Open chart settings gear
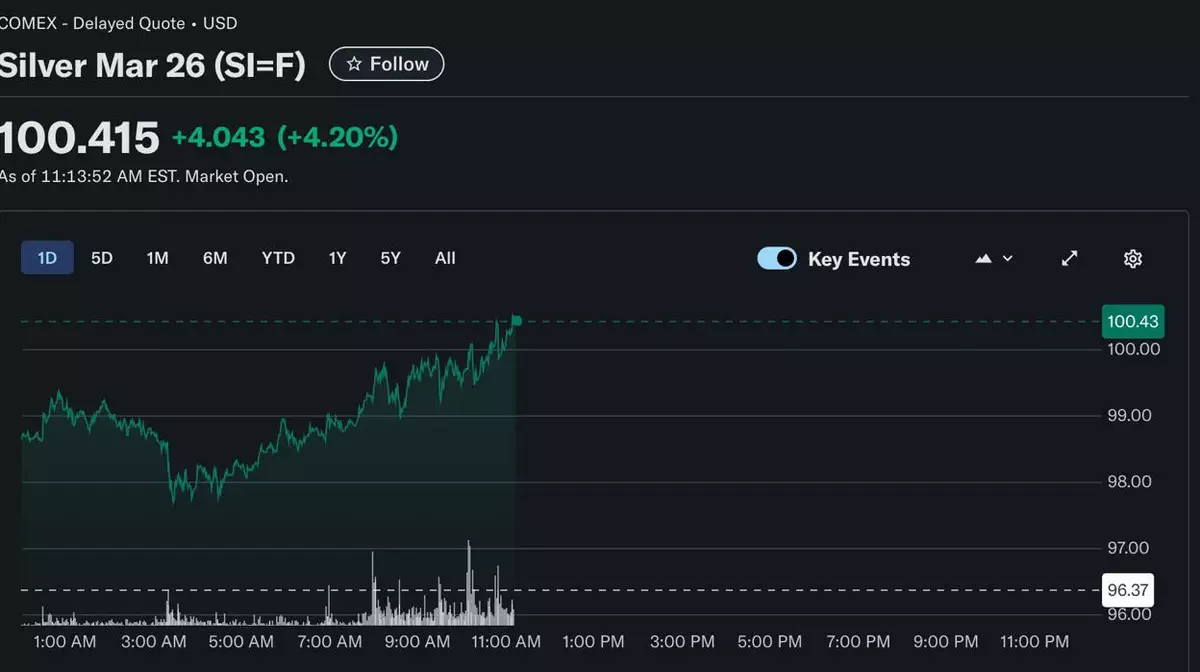 point(1133,259)
